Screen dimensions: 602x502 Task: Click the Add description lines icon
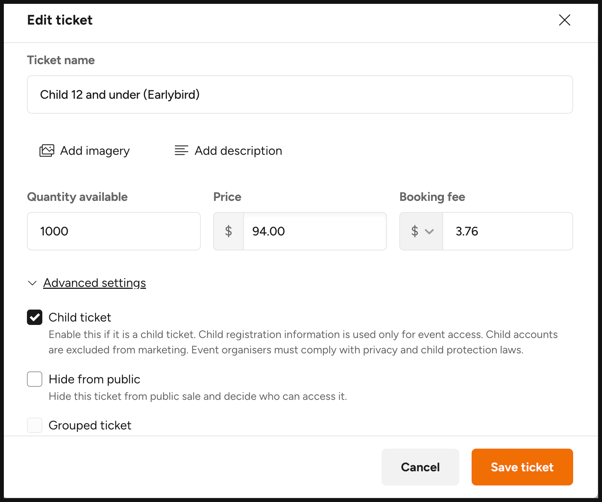click(x=181, y=150)
